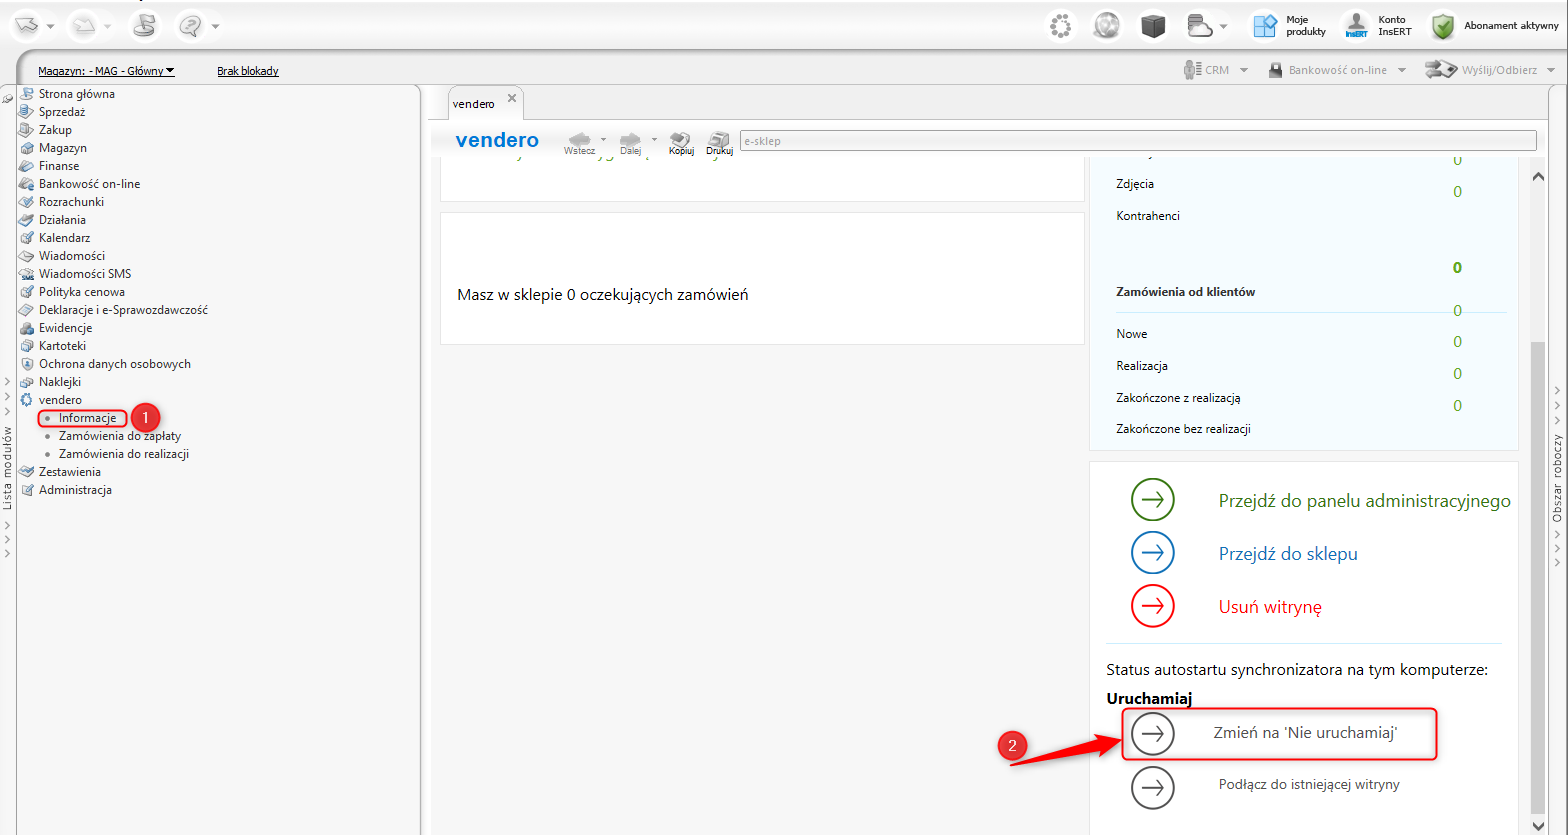This screenshot has width=1568, height=835.
Task: Open dropdown arrow beside cloud database icon
Action: click(x=1224, y=27)
